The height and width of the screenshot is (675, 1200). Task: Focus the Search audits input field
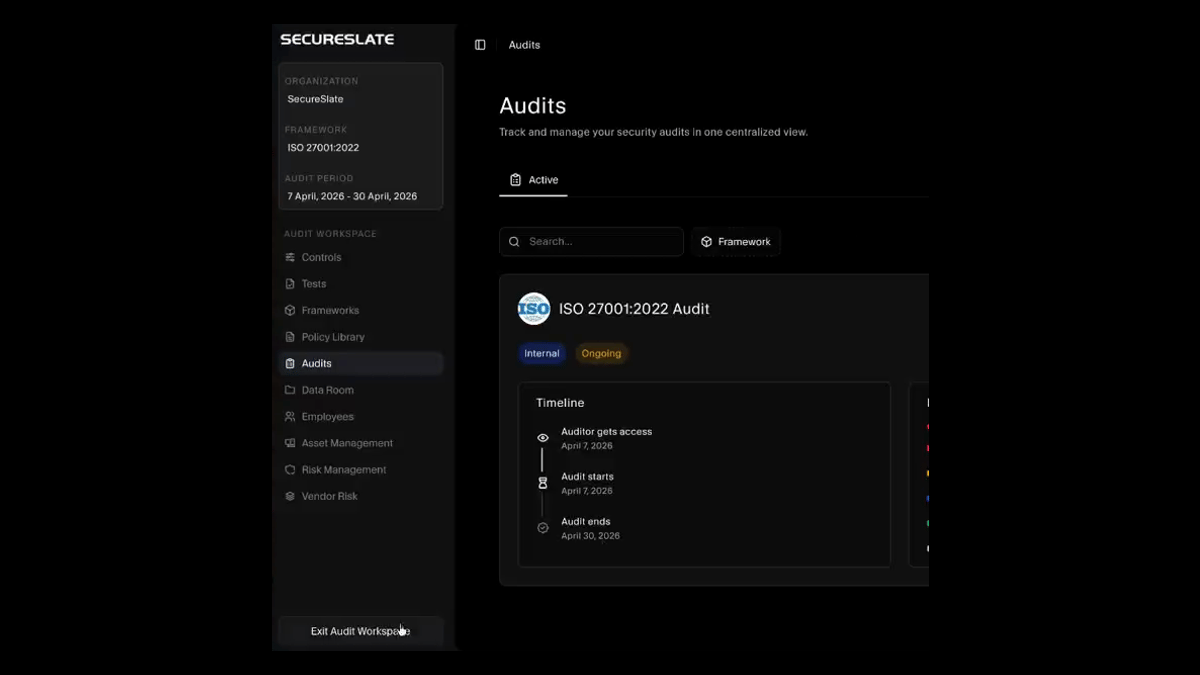click(591, 242)
